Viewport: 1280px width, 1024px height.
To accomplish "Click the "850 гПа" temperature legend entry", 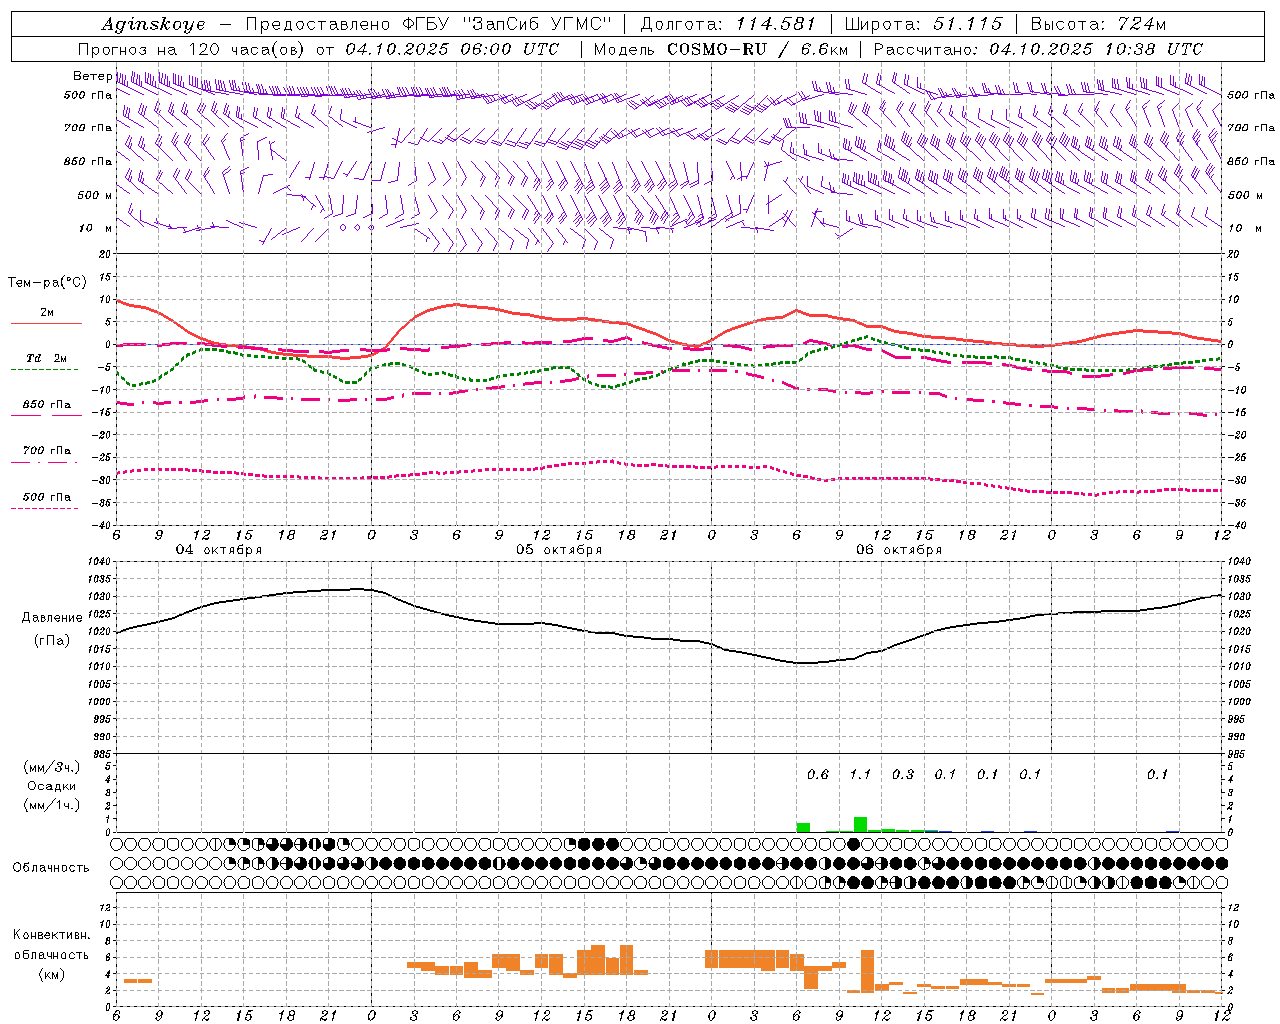I will click(x=47, y=405).
